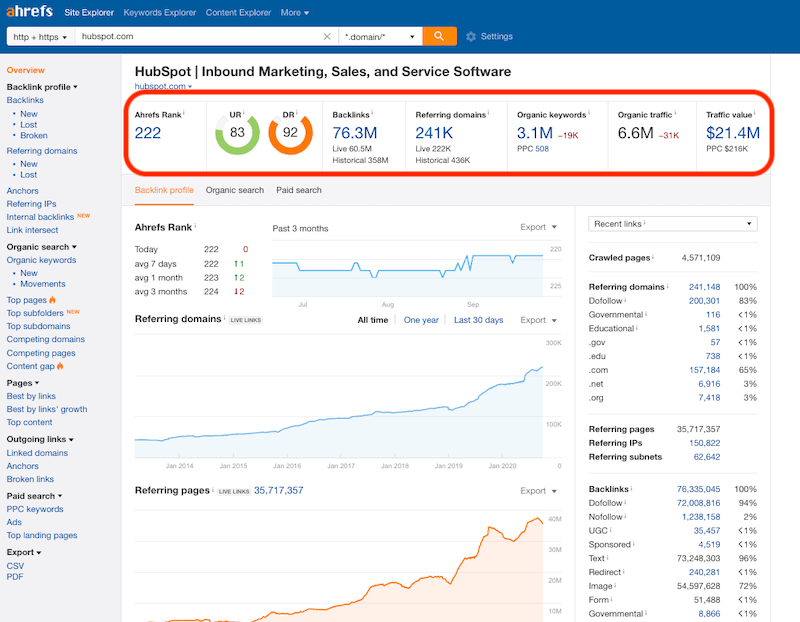Click the 200,301 Dofollow domains count
Viewport: 800px width, 622px height.
click(704, 301)
